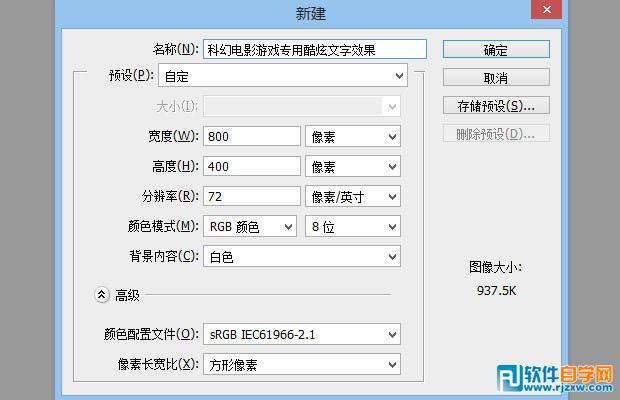Image resolution: width=620 pixels, height=400 pixels.
Task: Click the 确定 button
Action: tap(496, 50)
